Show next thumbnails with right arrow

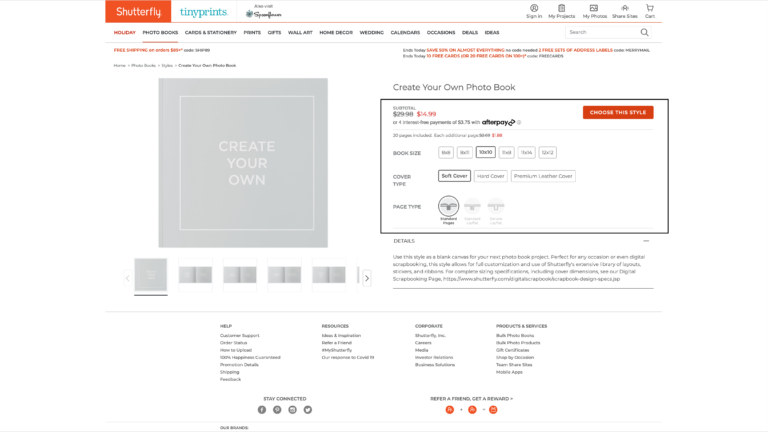click(367, 278)
